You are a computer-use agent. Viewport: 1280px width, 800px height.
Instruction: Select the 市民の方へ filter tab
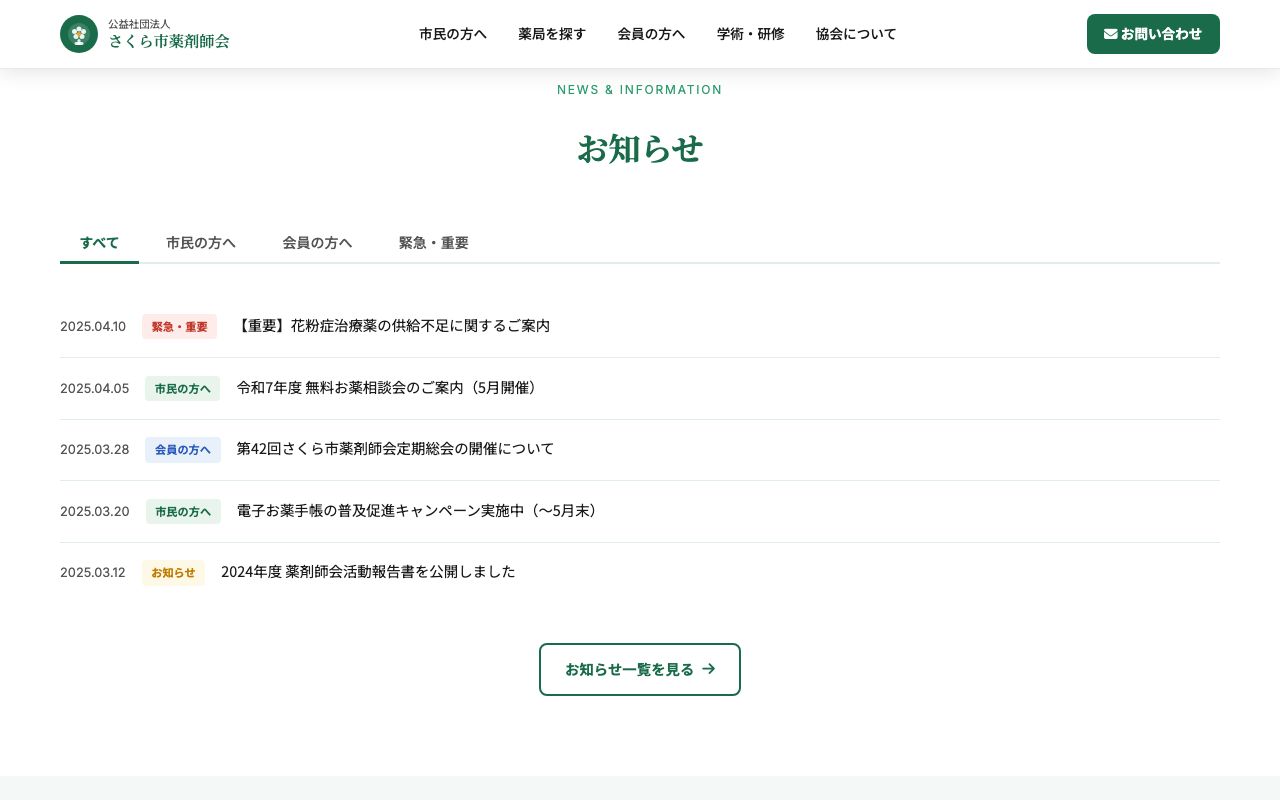pos(201,242)
